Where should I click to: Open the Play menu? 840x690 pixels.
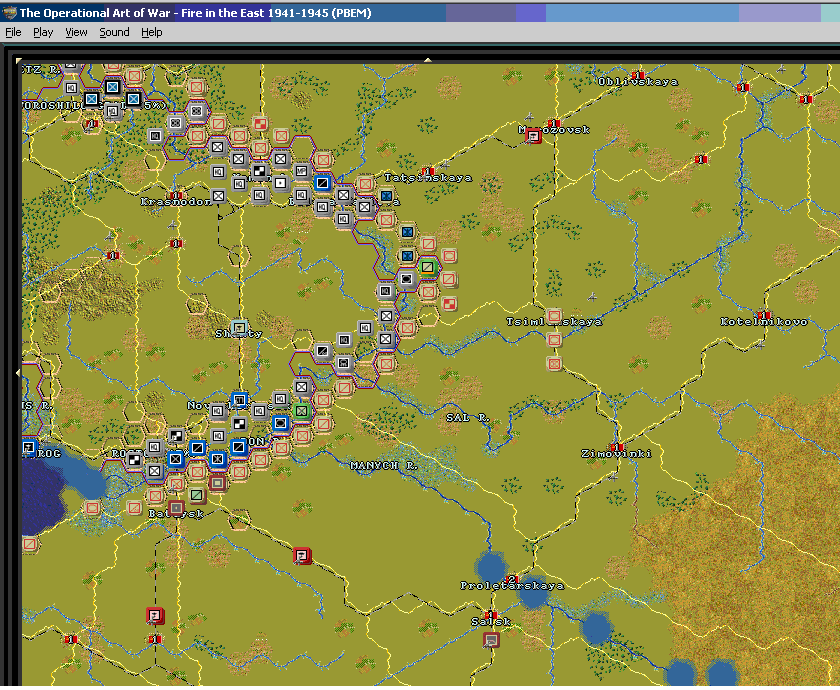coord(43,32)
